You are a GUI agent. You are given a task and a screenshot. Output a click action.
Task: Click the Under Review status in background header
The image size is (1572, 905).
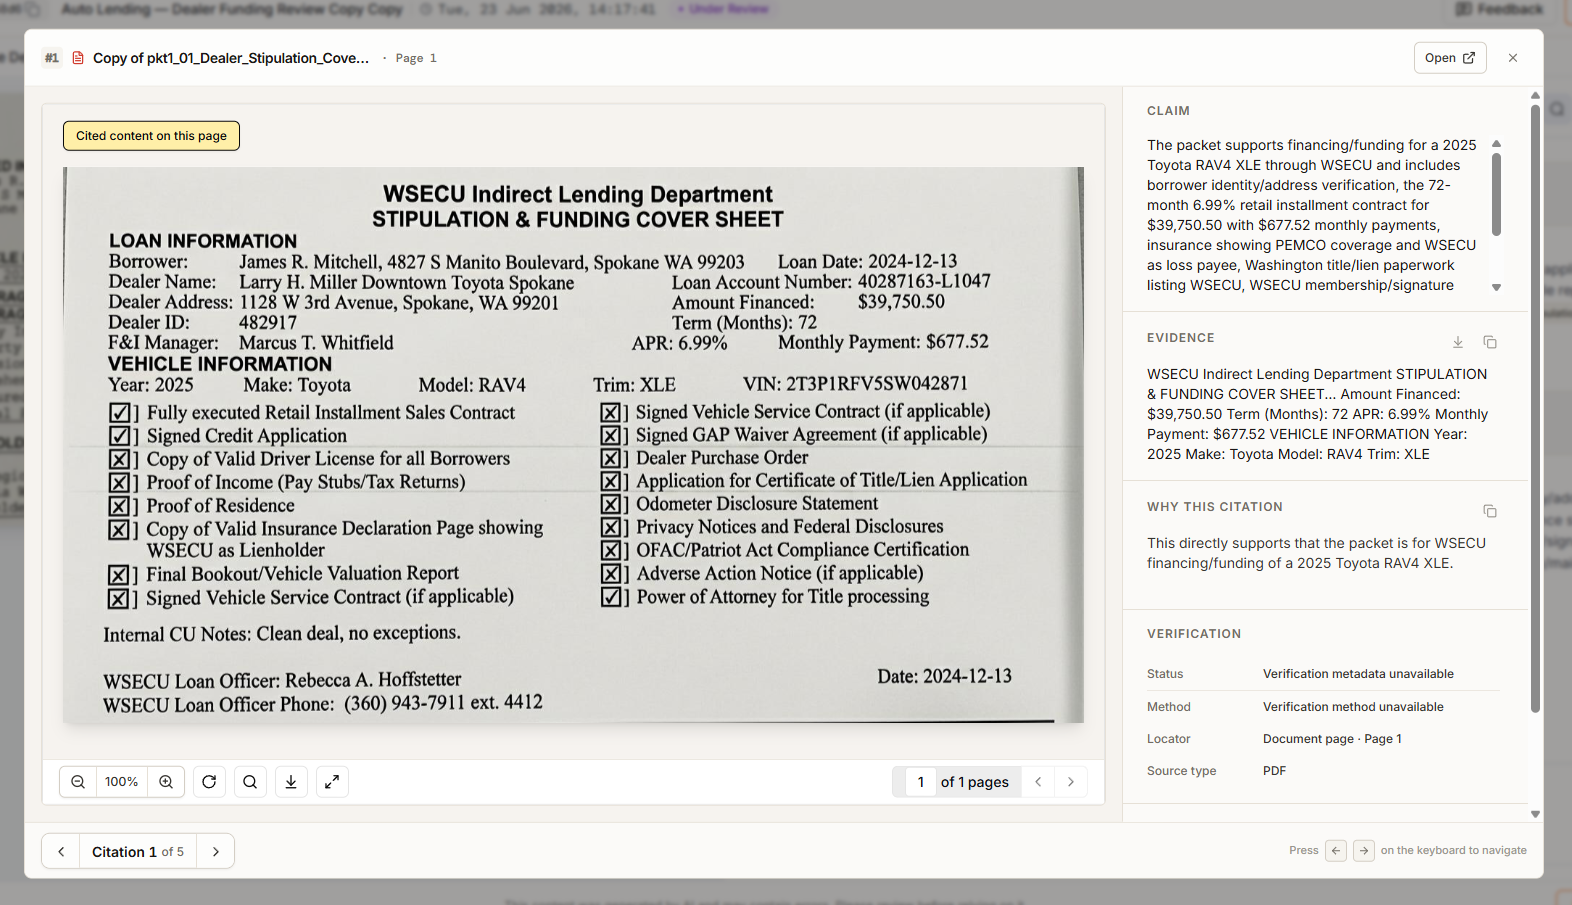723,9
